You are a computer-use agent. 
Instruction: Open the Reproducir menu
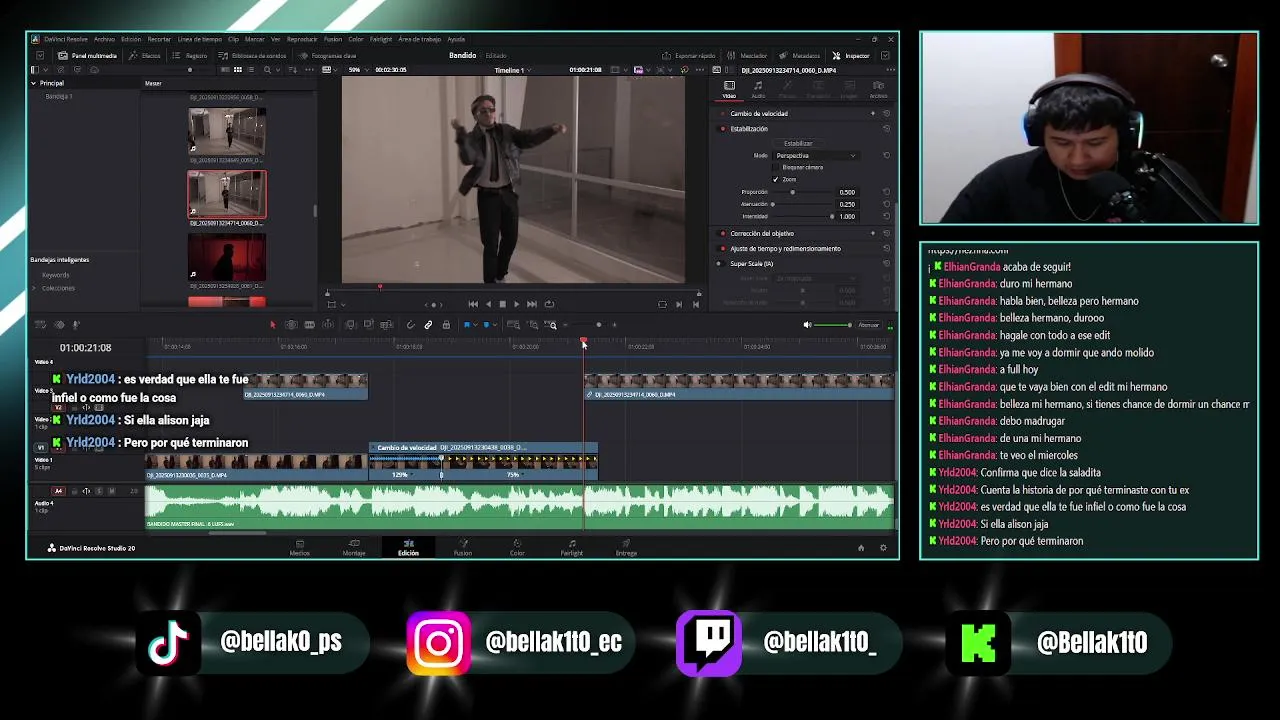coord(302,39)
